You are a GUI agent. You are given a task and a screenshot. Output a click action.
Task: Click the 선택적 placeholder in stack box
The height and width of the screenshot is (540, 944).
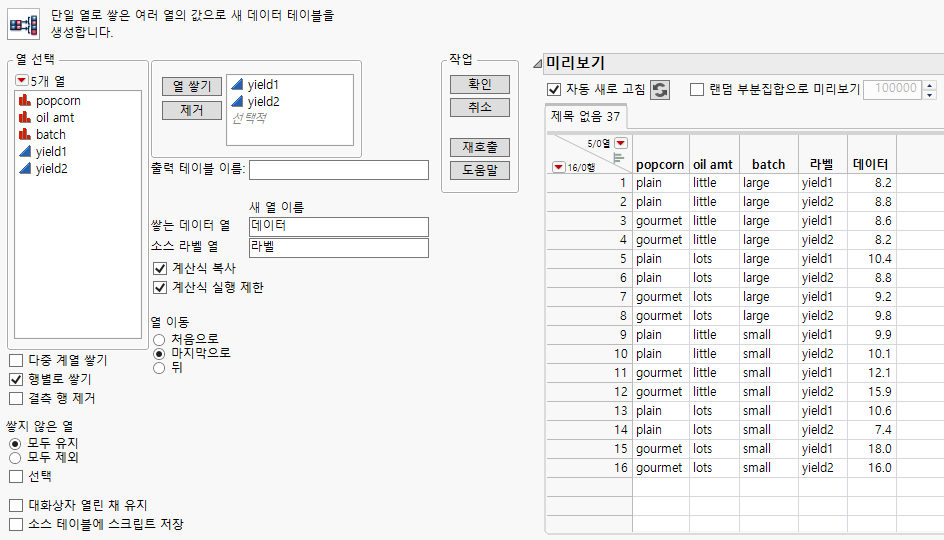249,118
